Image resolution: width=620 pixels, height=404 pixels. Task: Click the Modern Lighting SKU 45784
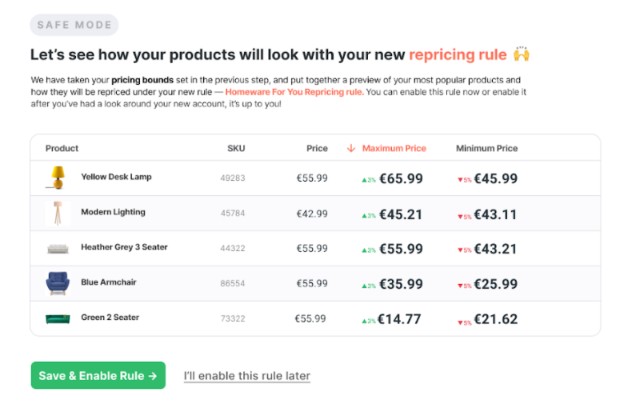click(232, 213)
